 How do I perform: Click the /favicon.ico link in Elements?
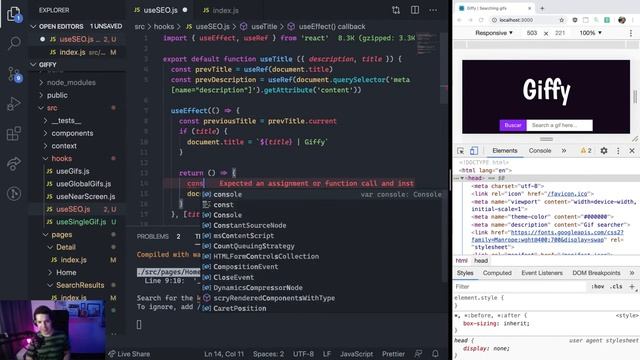tap(567, 194)
